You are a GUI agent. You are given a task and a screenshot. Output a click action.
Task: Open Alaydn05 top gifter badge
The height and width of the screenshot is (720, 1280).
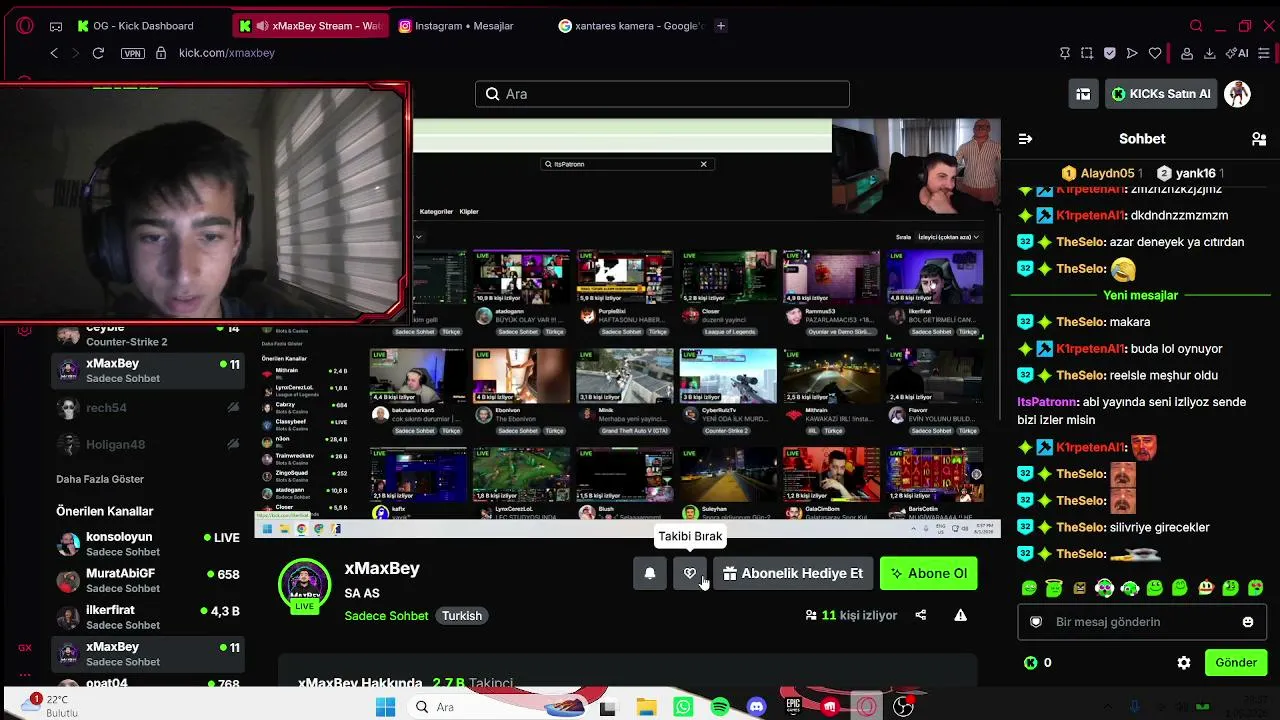1102,173
